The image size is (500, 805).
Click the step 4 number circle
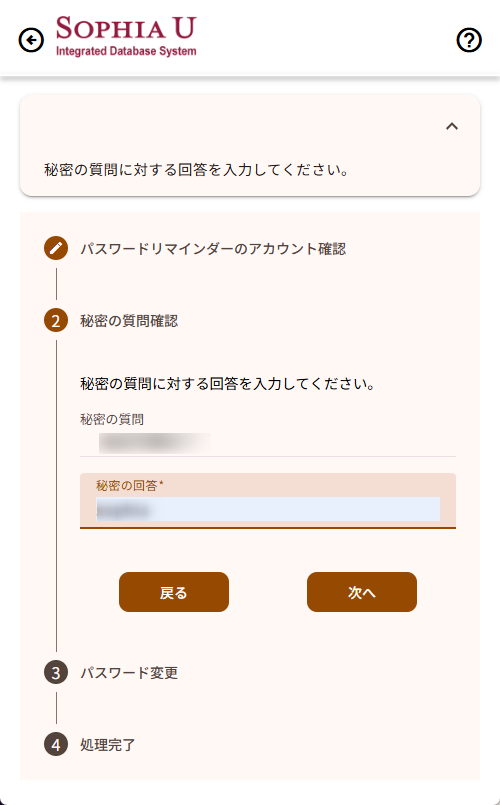56,744
